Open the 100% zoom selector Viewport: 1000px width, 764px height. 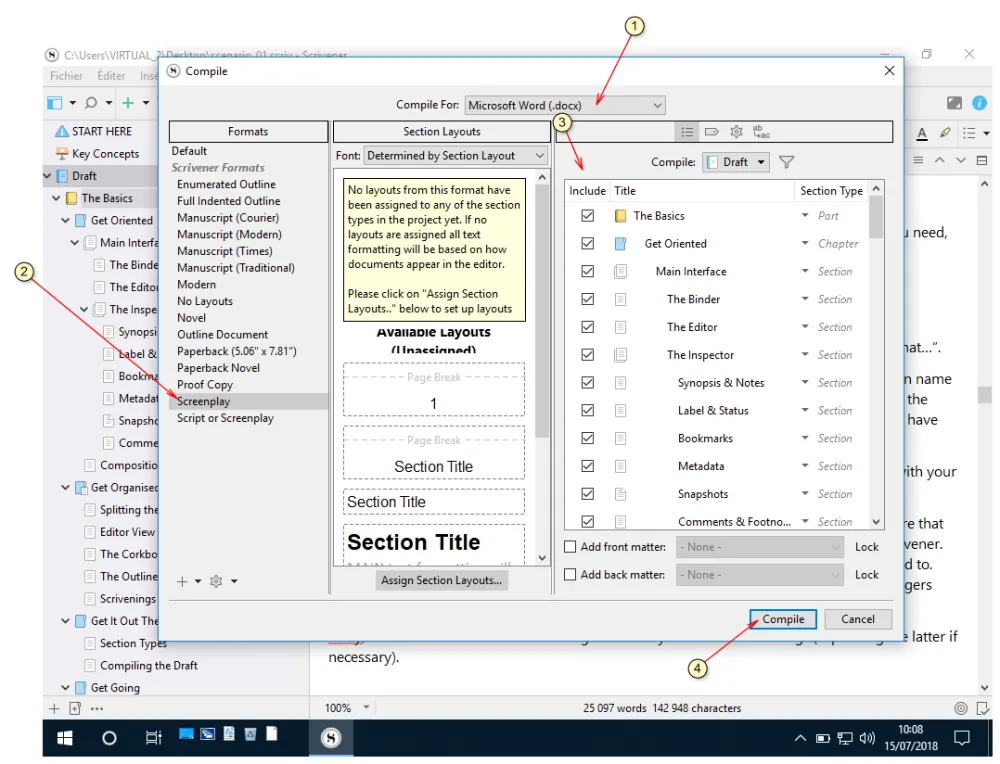coord(346,708)
